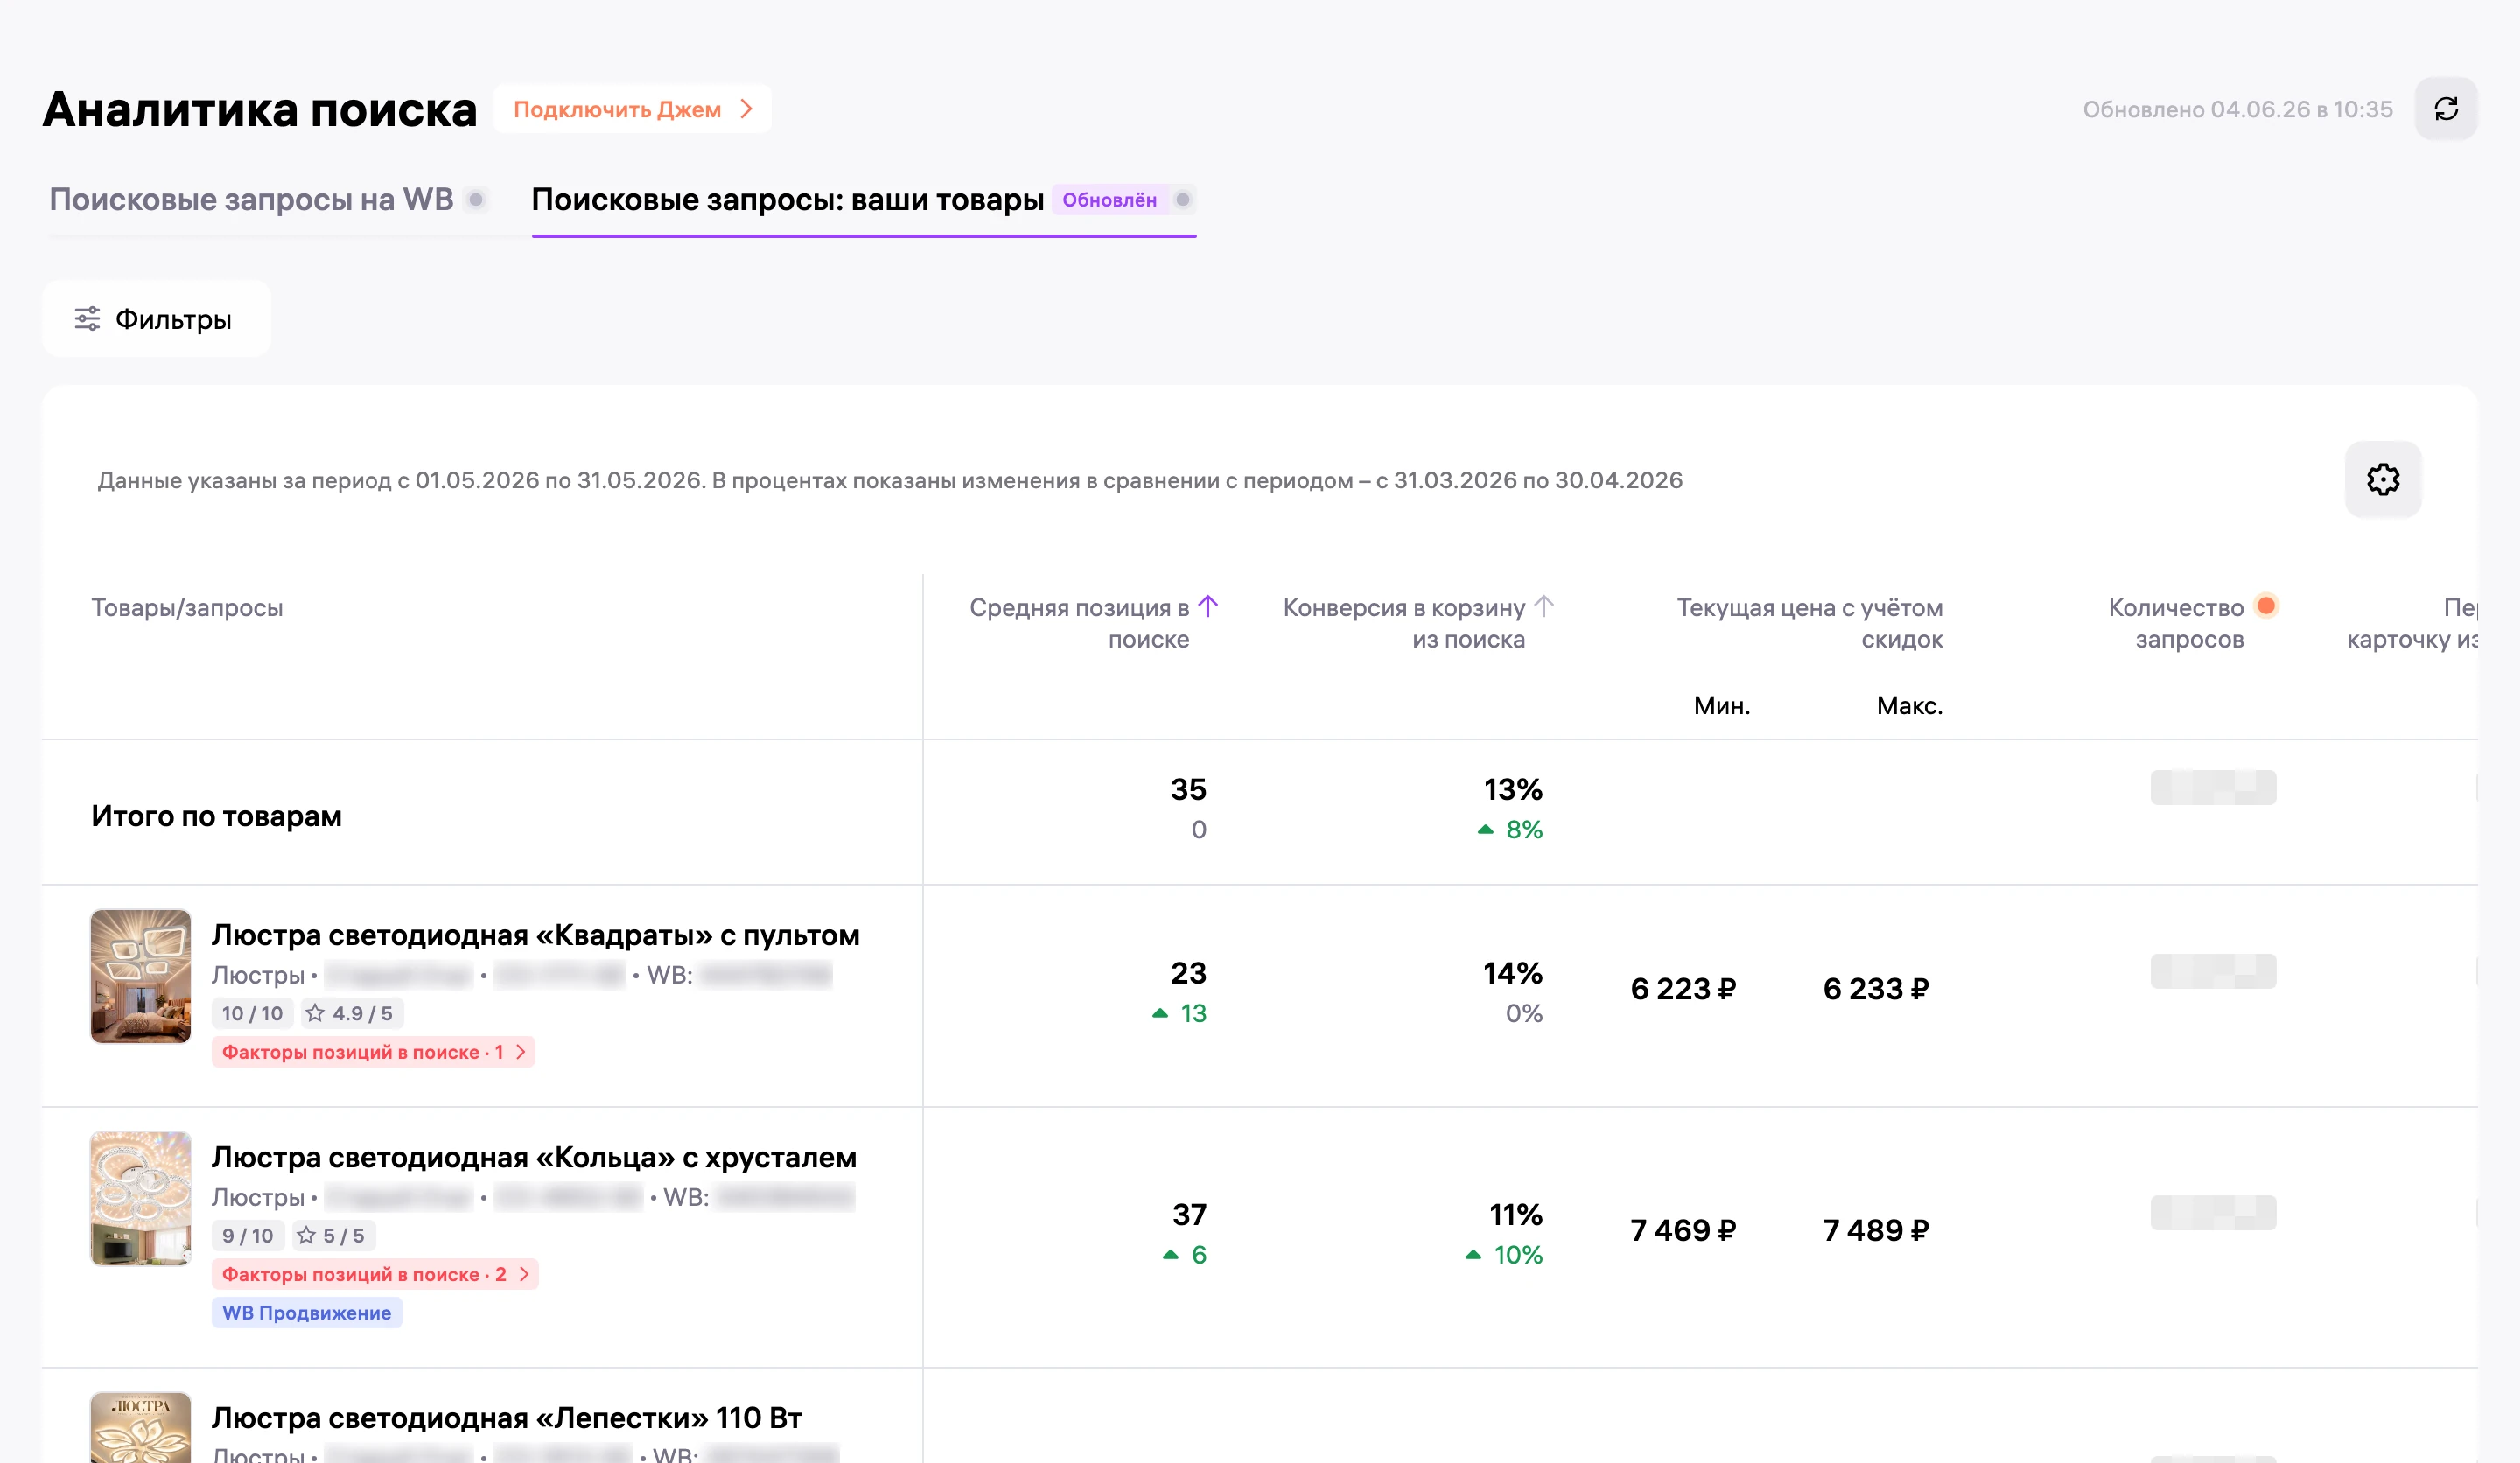Click orange dot near Количество запросов
The width and height of the screenshot is (2520, 1463).
[x=2266, y=605]
